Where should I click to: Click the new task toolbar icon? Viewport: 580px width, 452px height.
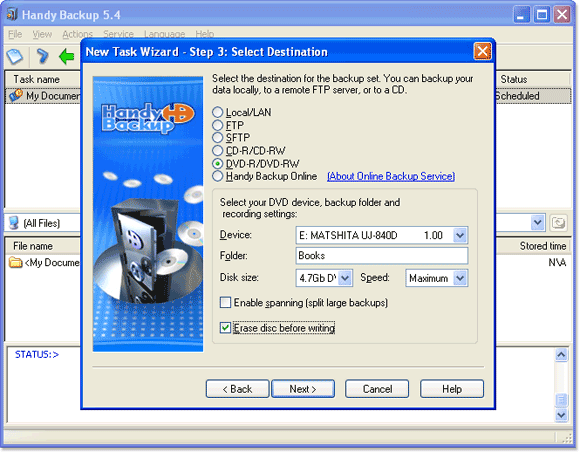[x=15, y=56]
